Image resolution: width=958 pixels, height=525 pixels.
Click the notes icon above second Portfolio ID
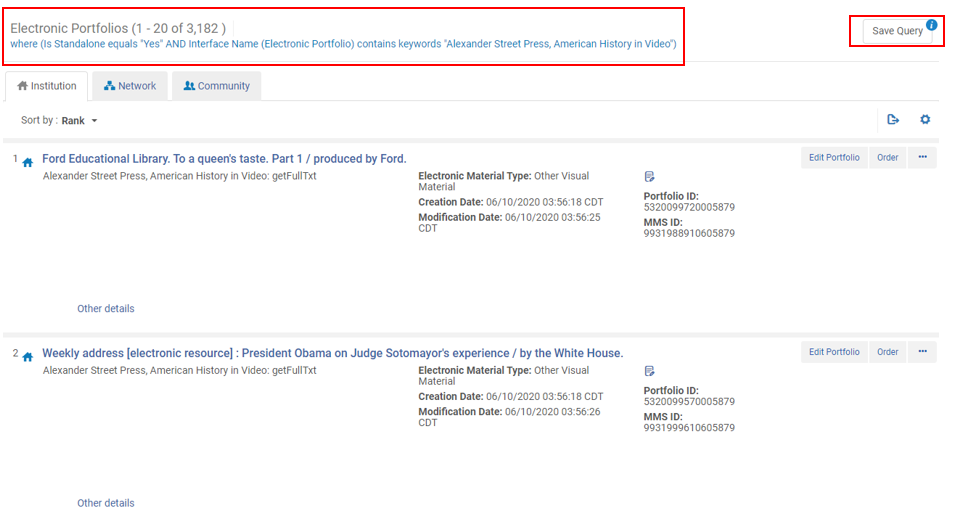(x=650, y=371)
